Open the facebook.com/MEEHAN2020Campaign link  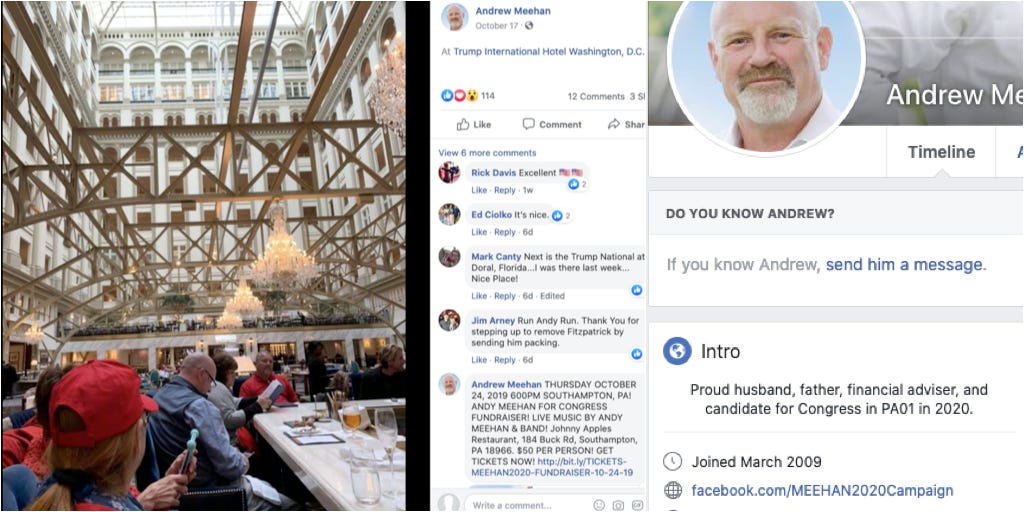click(x=822, y=490)
